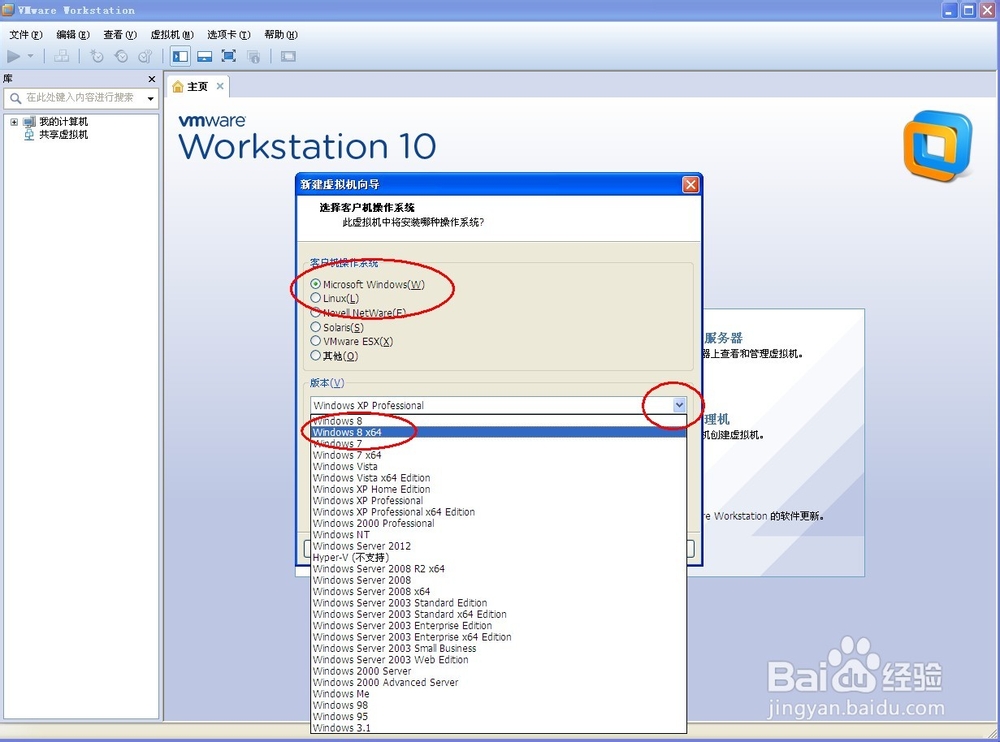Click the Power On play toolbar icon
This screenshot has height=742, width=1000.
pyautogui.click(x=13, y=56)
